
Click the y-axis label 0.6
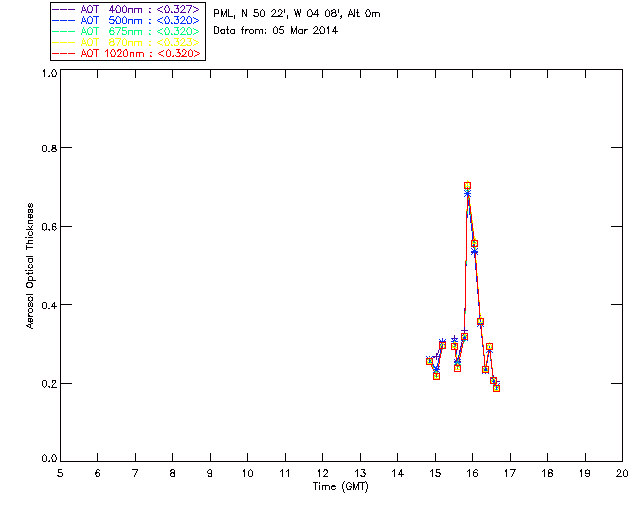(x=49, y=227)
